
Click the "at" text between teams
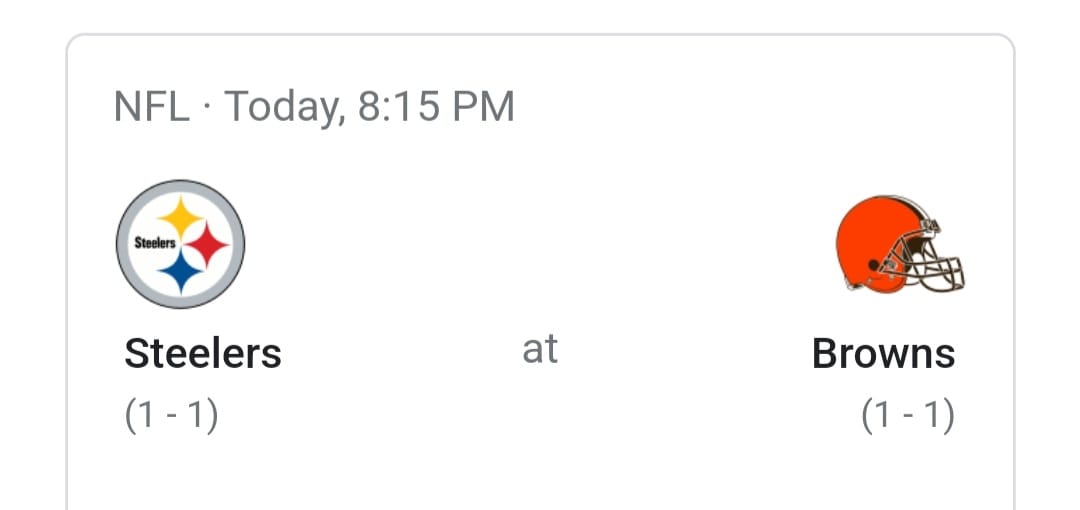coord(540,349)
